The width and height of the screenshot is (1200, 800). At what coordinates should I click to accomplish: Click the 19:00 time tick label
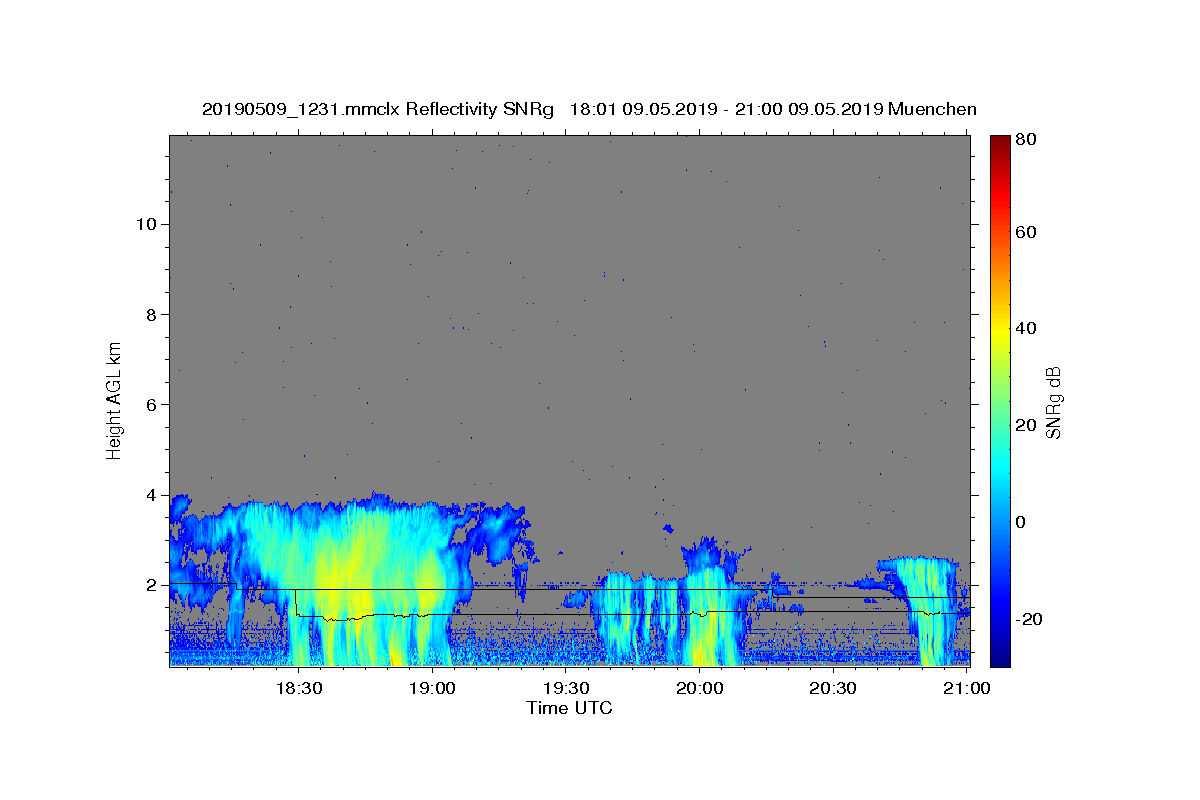[x=432, y=688]
